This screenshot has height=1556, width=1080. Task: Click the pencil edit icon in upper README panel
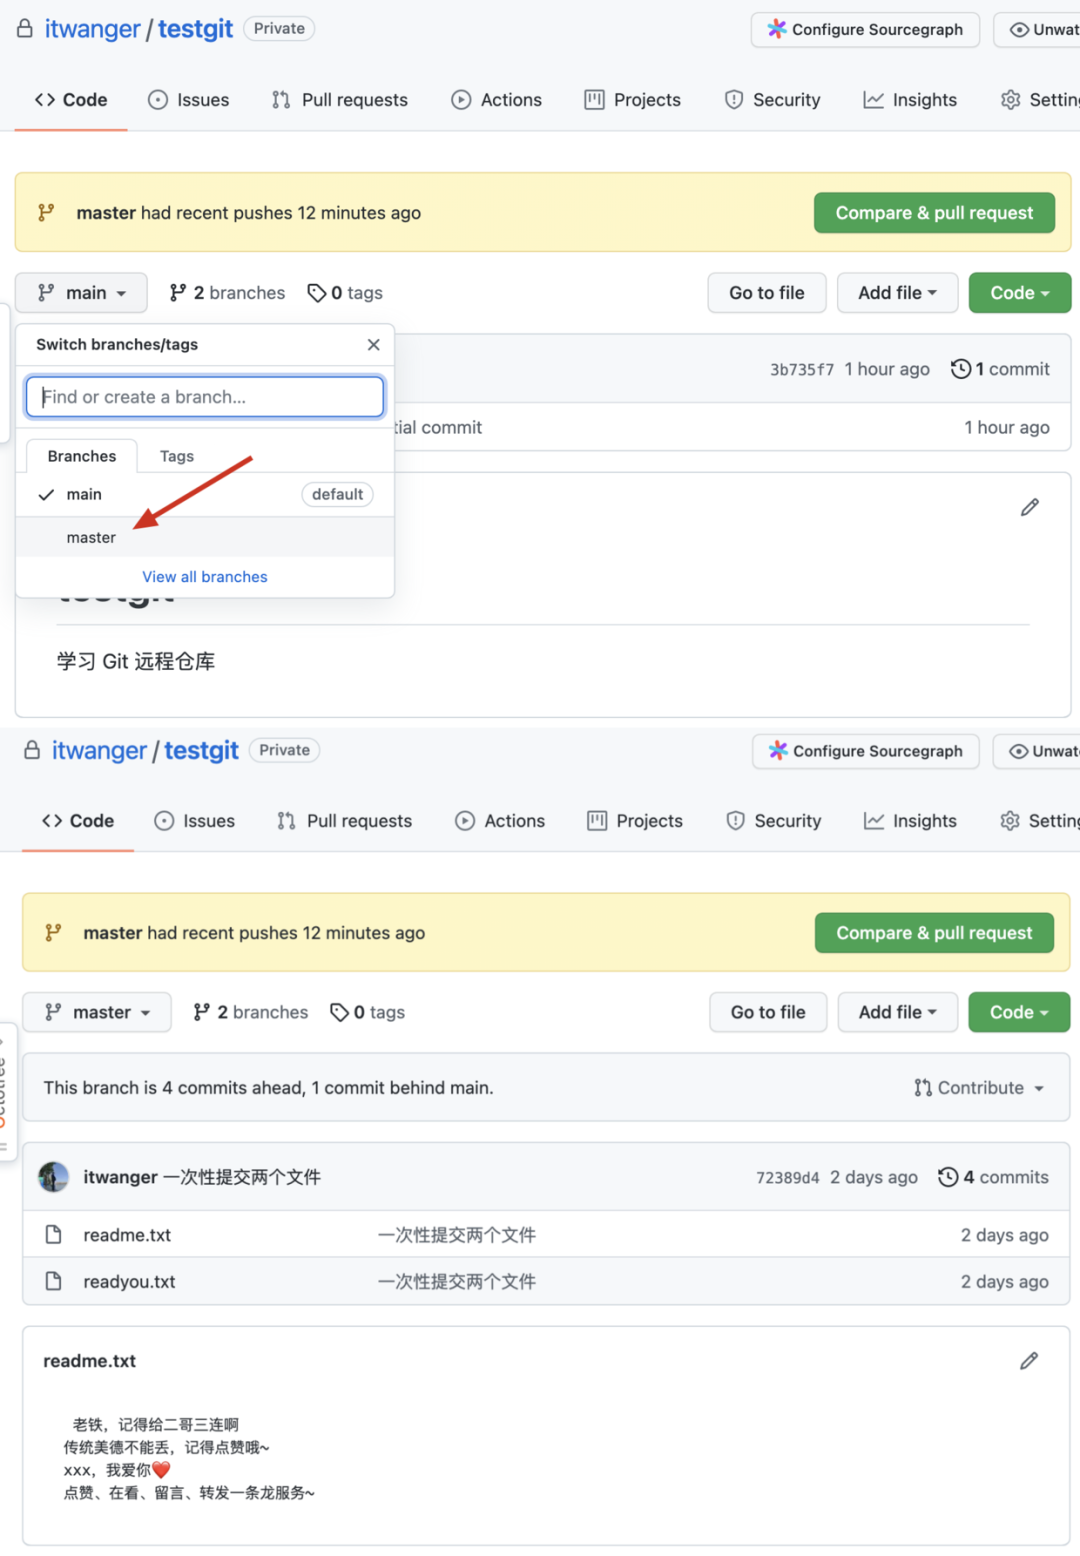[x=1029, y=508]
